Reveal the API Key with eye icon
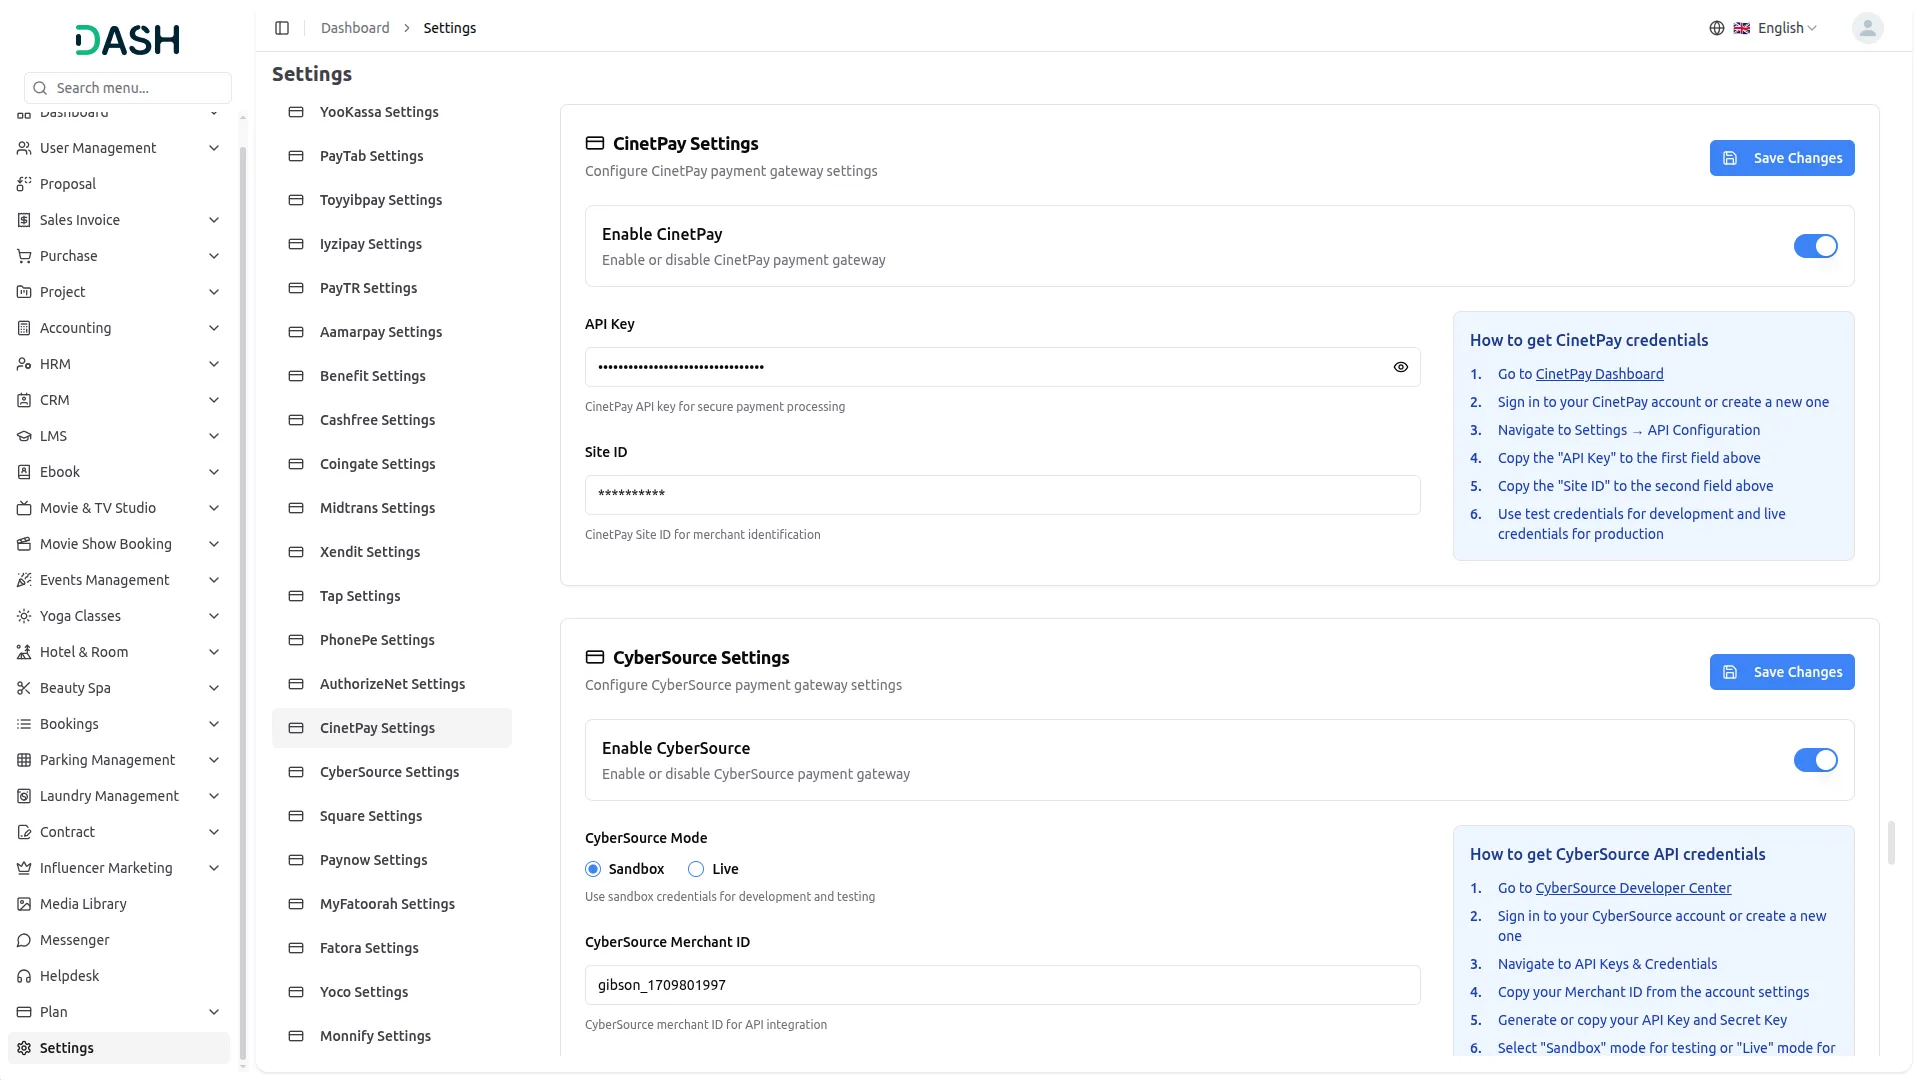 point(1400,367)
